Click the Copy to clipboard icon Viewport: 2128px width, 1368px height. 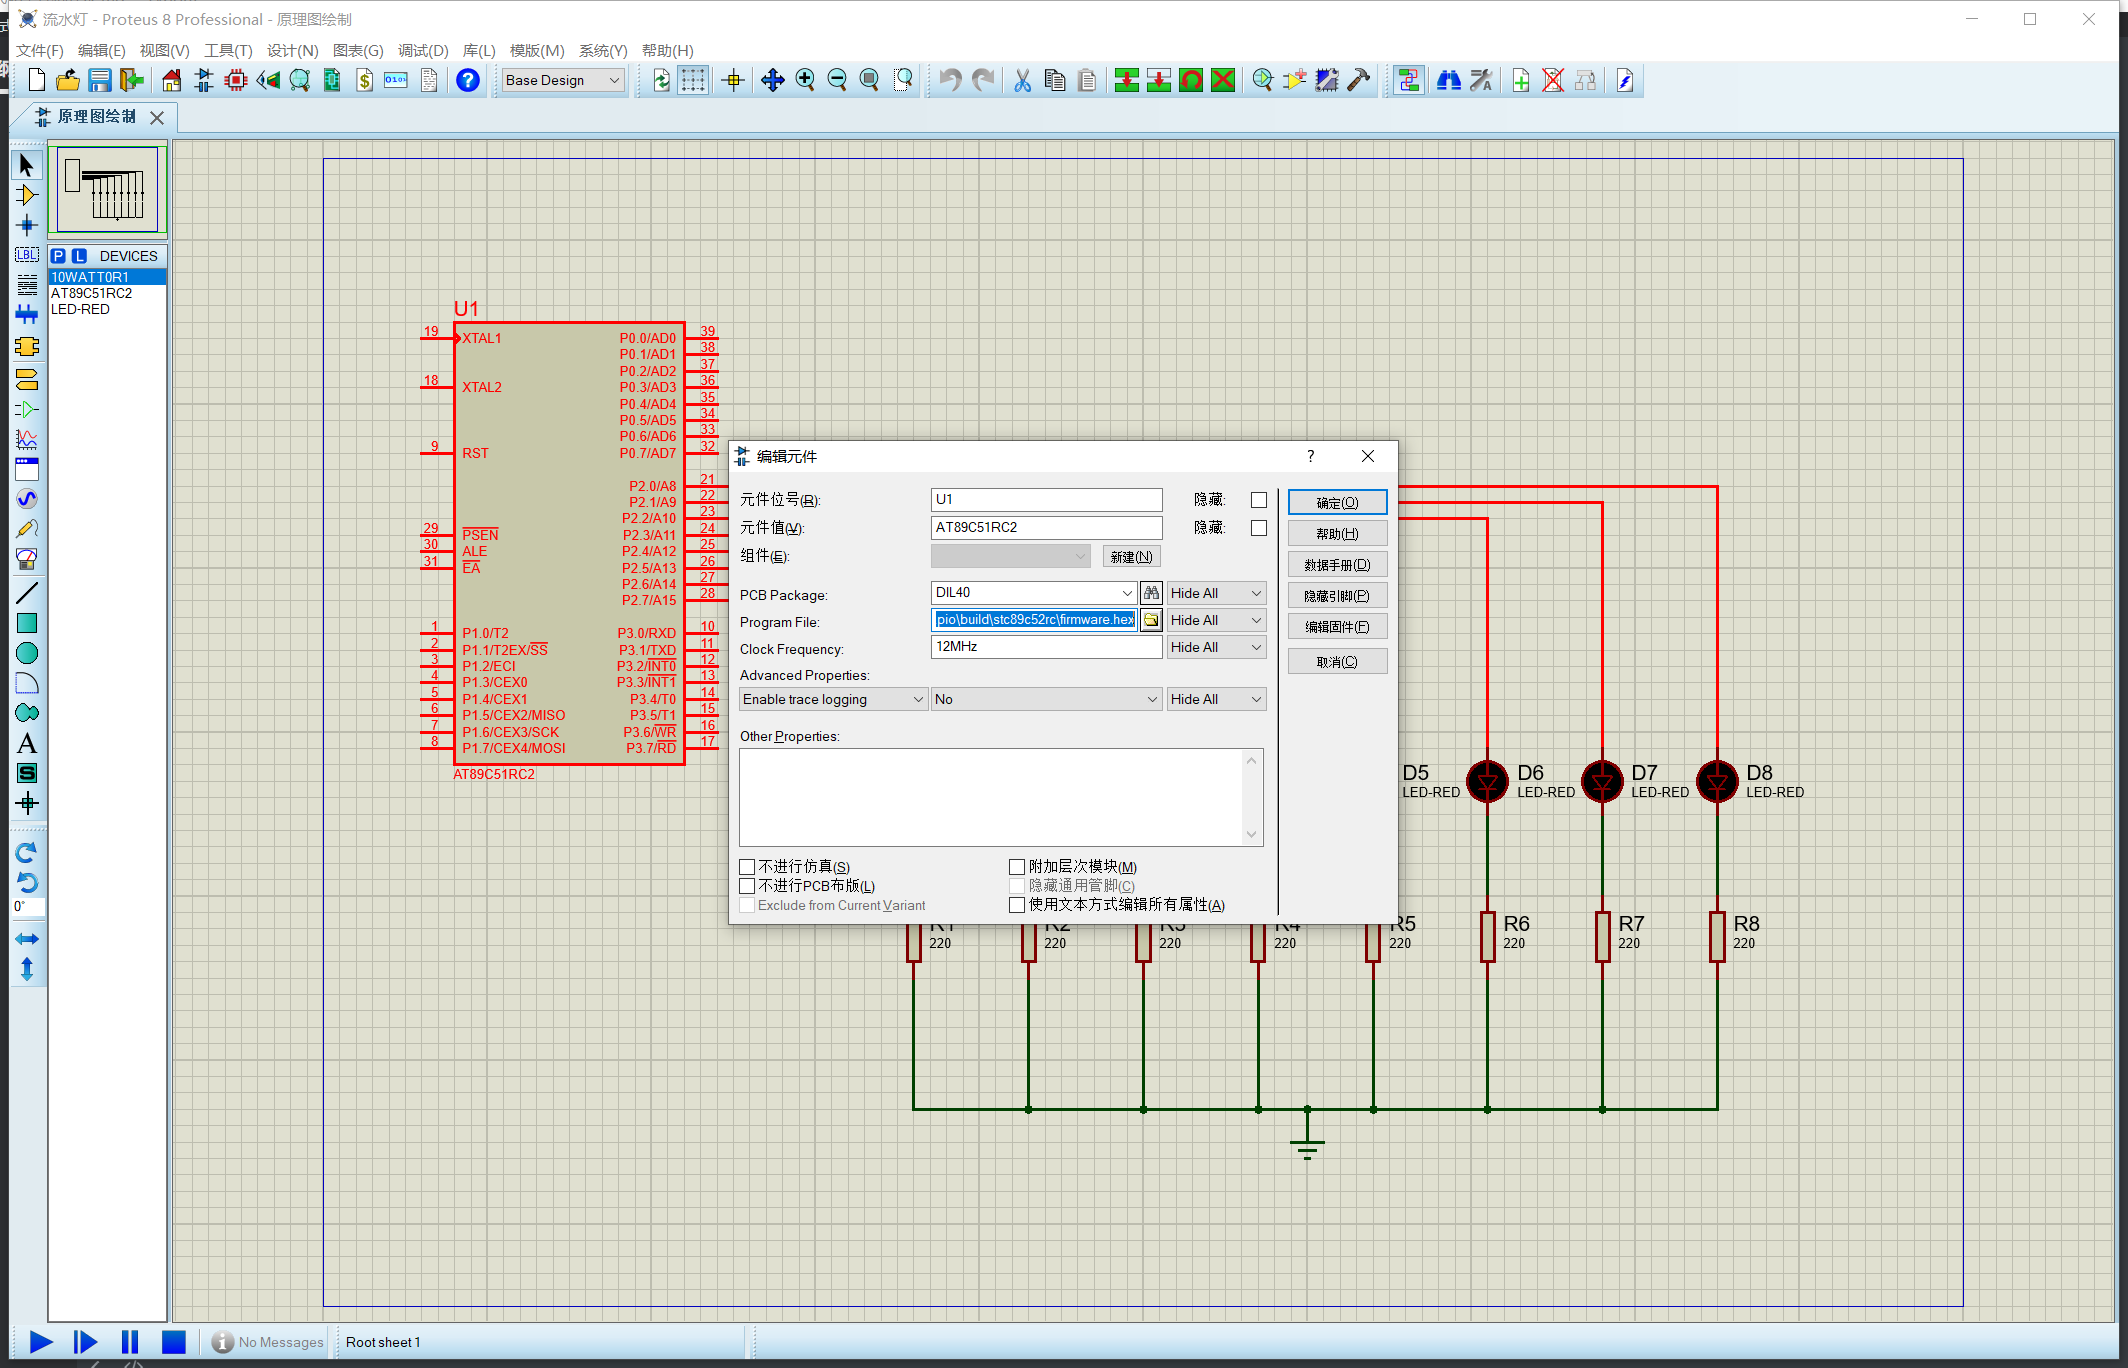1054,80
